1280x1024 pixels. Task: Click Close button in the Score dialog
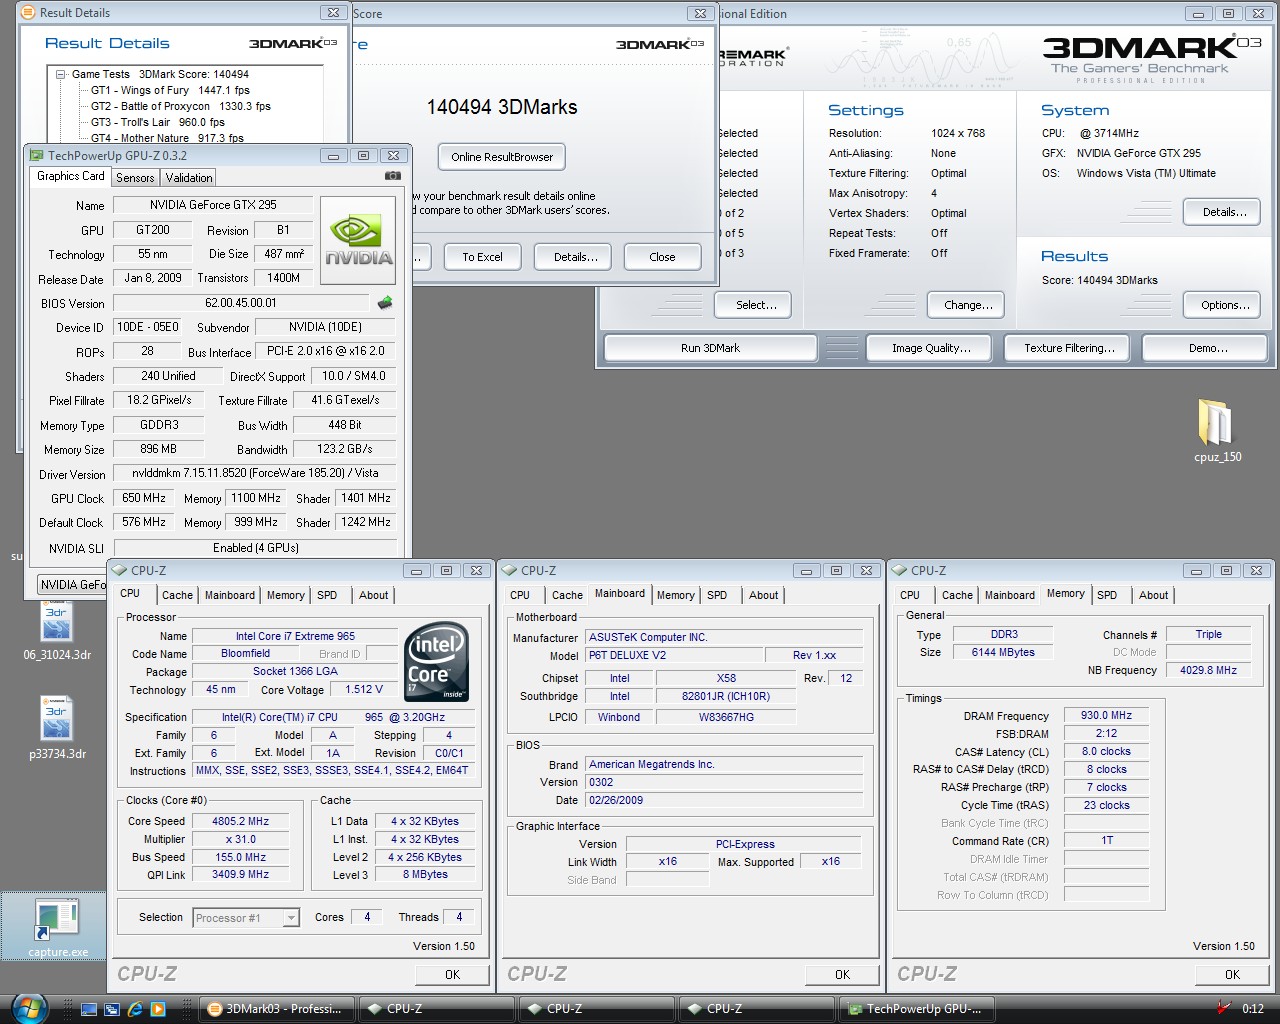coord(662,257)
